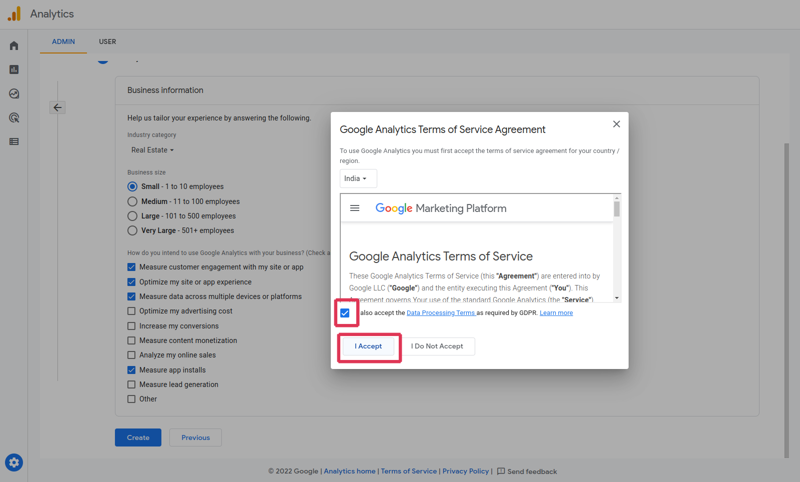Toggle the GDPR Data Processing Terms checkbox
Viewport: 800px width, 482px height.
(345, 313)
